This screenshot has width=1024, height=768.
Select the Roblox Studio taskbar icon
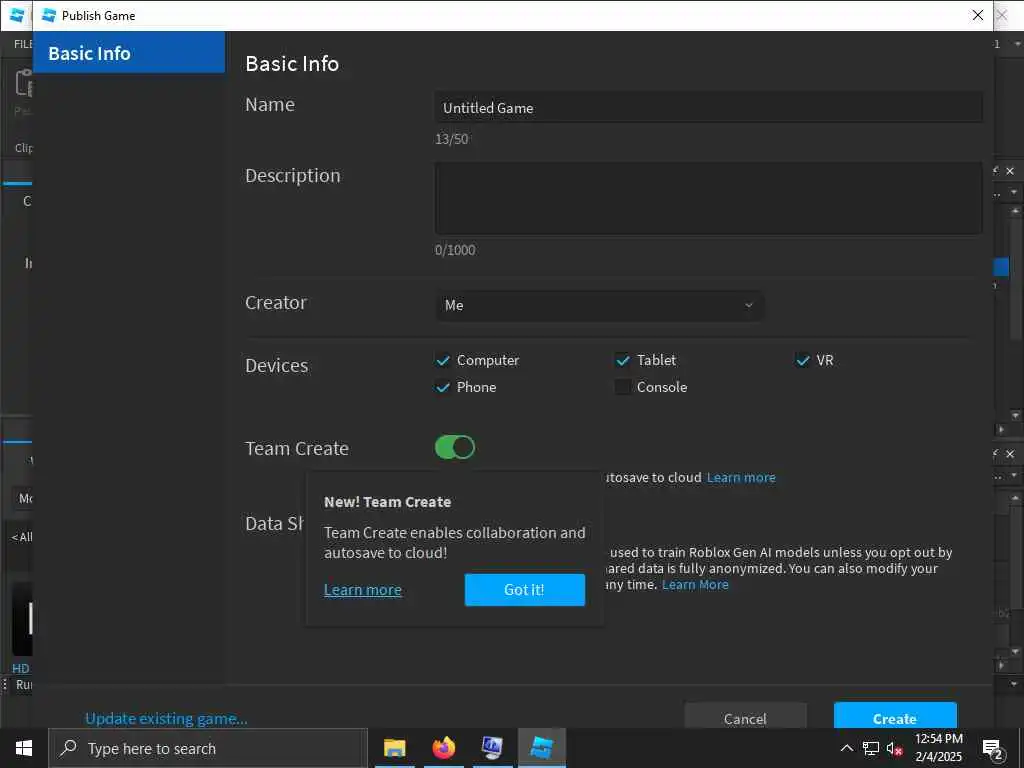542,748
